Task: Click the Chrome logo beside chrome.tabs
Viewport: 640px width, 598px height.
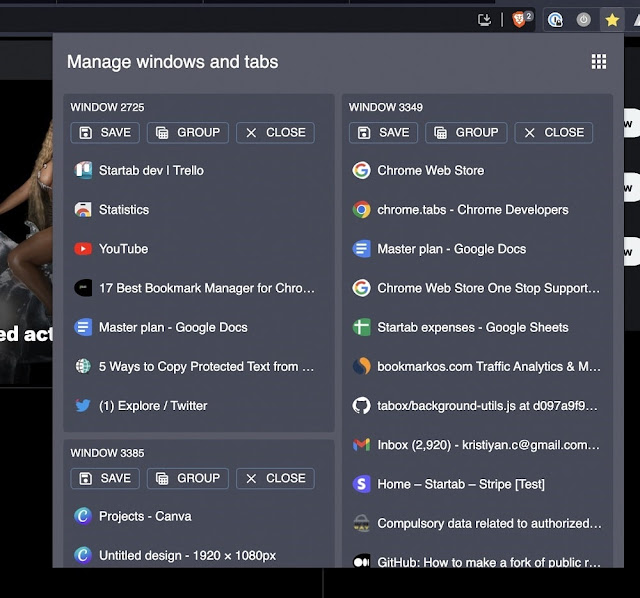Action: click(x=362, y=209)
